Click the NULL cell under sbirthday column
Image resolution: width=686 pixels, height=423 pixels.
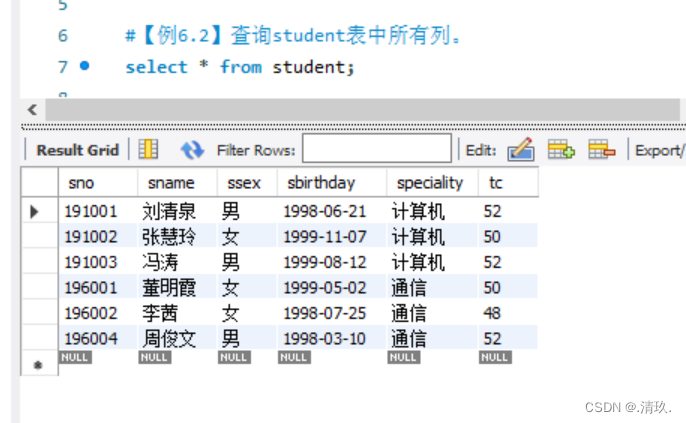click(294, 357)
